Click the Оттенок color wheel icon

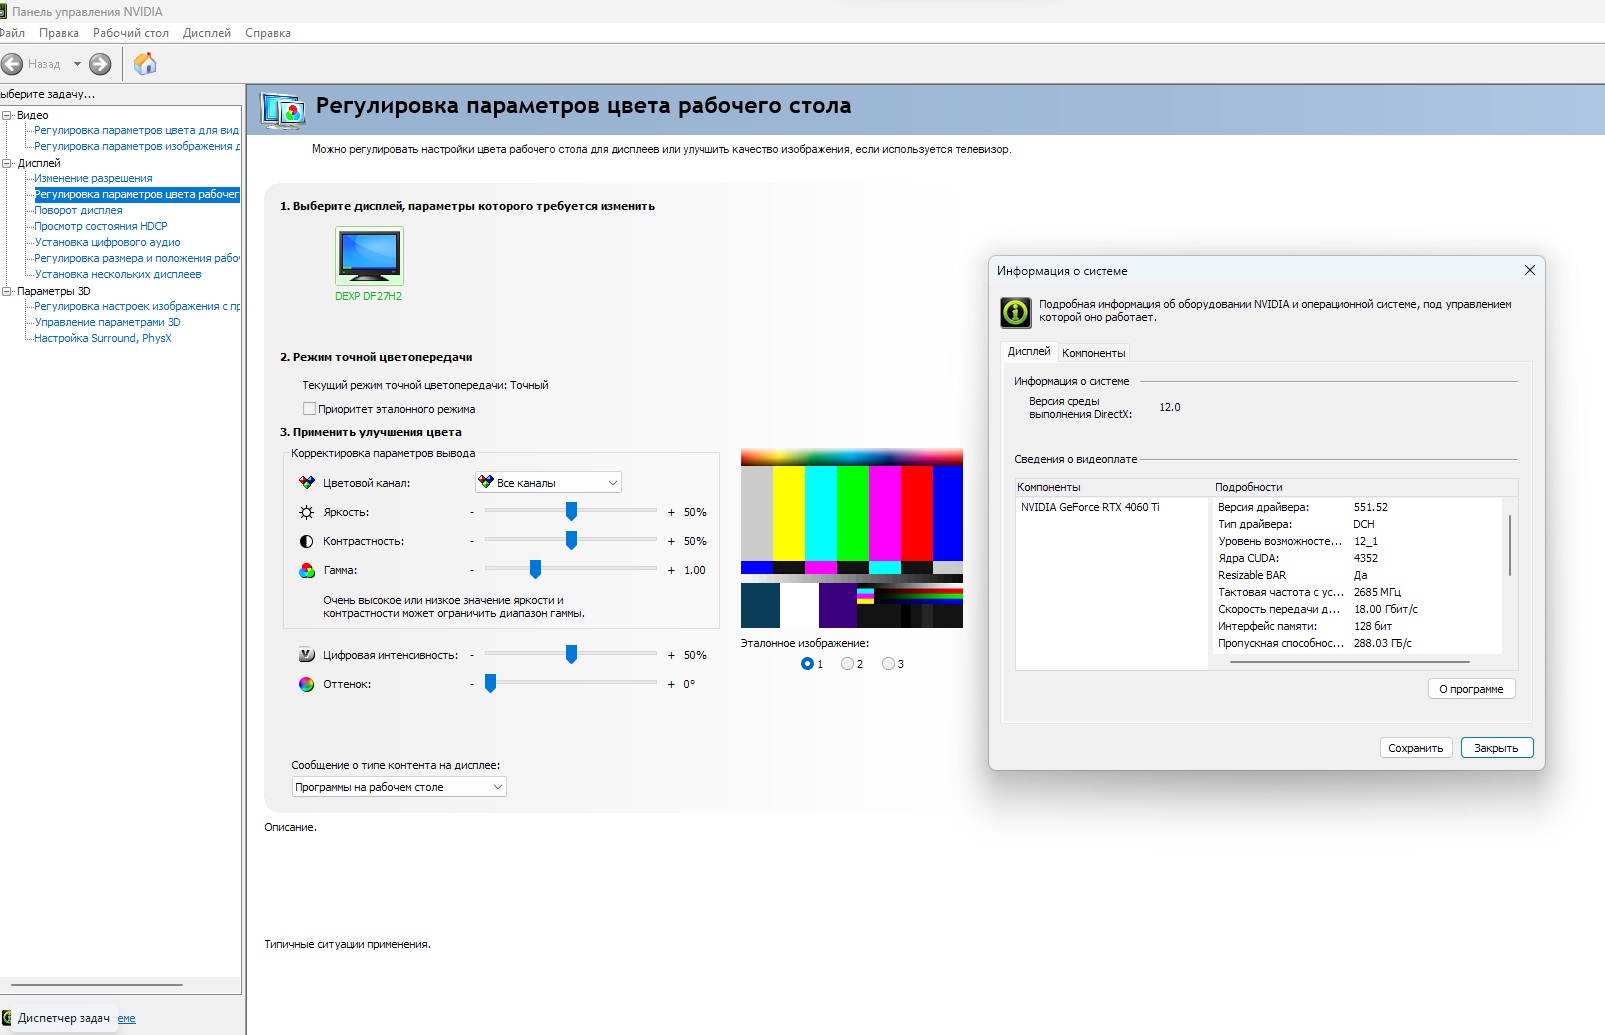coord(307,684)
